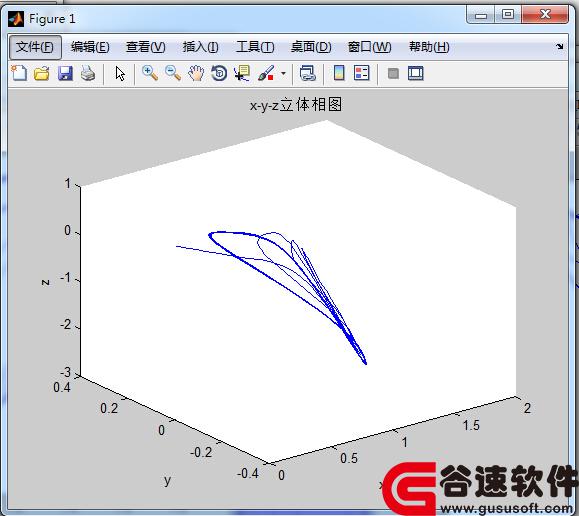Screen dimensions: 579x516
Task: Click the Link Plot icon
Action: [307, 73]
